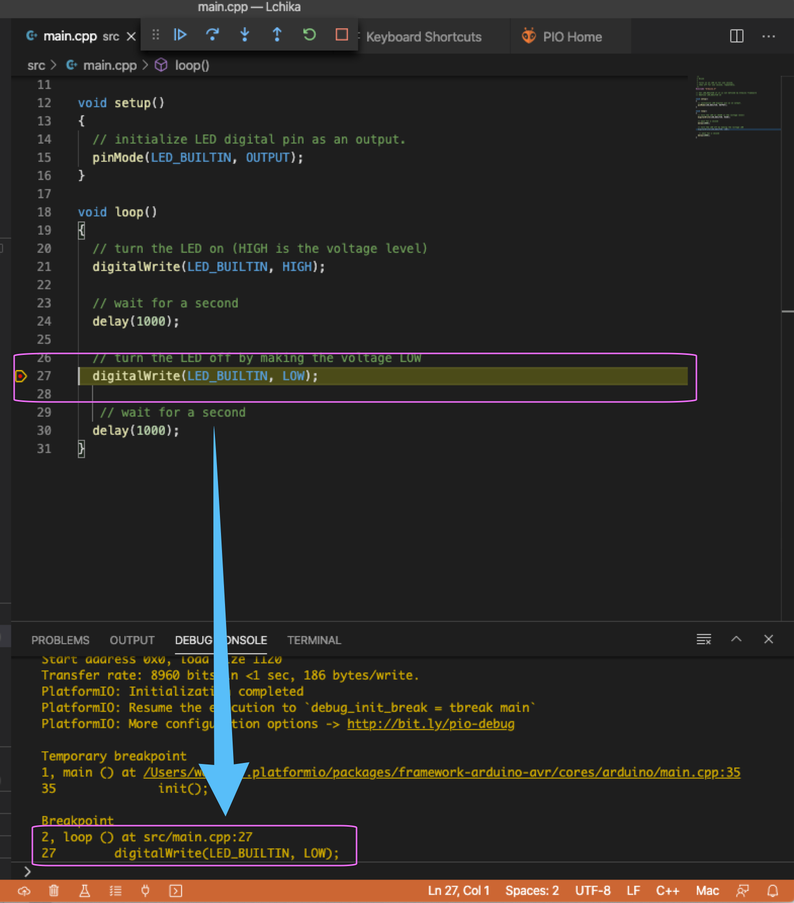Click the Step Out debug icon
Screen dimensions: 794x903
277,35
